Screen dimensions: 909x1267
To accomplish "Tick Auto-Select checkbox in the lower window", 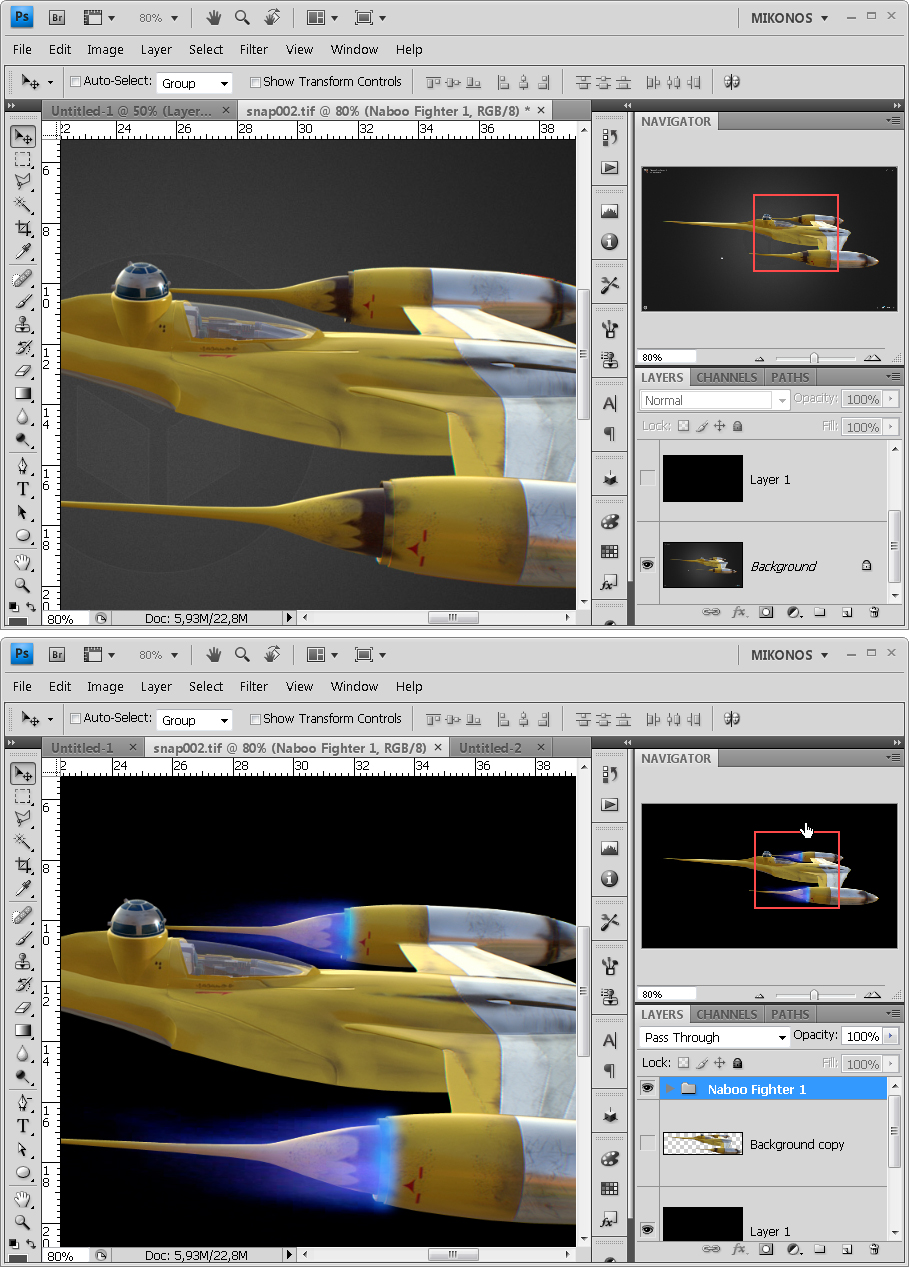I will [76, 719].
